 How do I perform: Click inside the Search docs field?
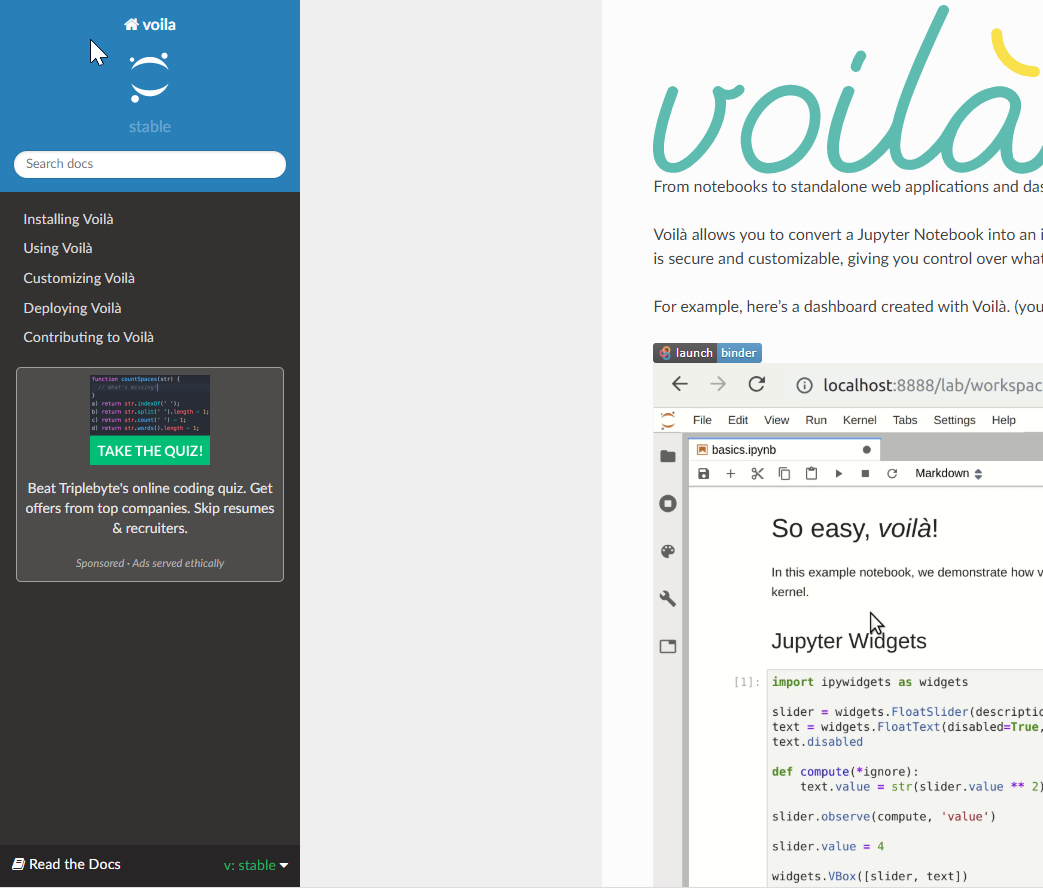[149, 164]
